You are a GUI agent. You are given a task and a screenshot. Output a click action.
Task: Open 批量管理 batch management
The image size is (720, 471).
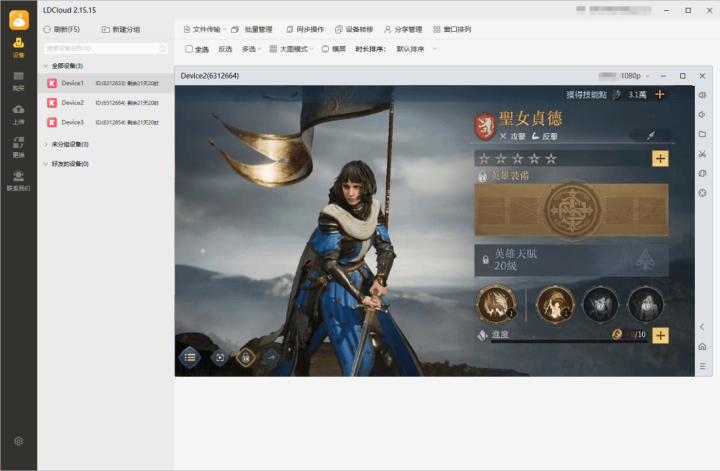click(x=252, y=29)
